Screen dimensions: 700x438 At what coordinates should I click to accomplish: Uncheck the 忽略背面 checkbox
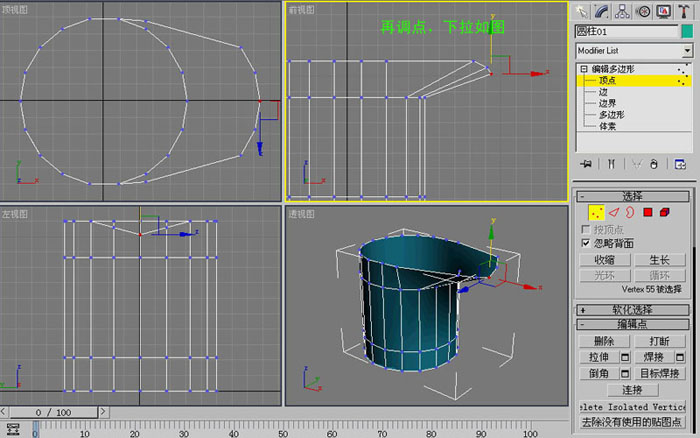[586, 243]
